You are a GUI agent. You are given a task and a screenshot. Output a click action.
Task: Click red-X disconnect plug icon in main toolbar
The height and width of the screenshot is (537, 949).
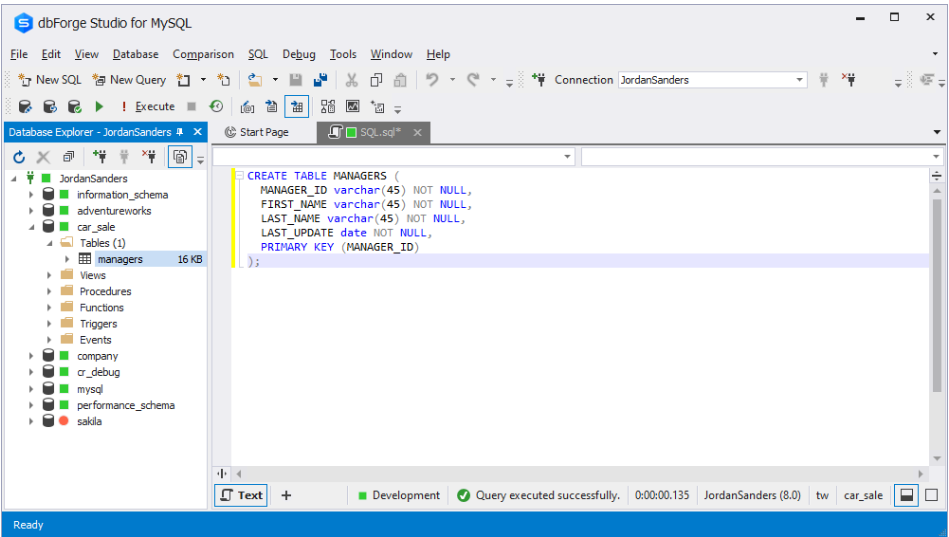coord(849,80)
